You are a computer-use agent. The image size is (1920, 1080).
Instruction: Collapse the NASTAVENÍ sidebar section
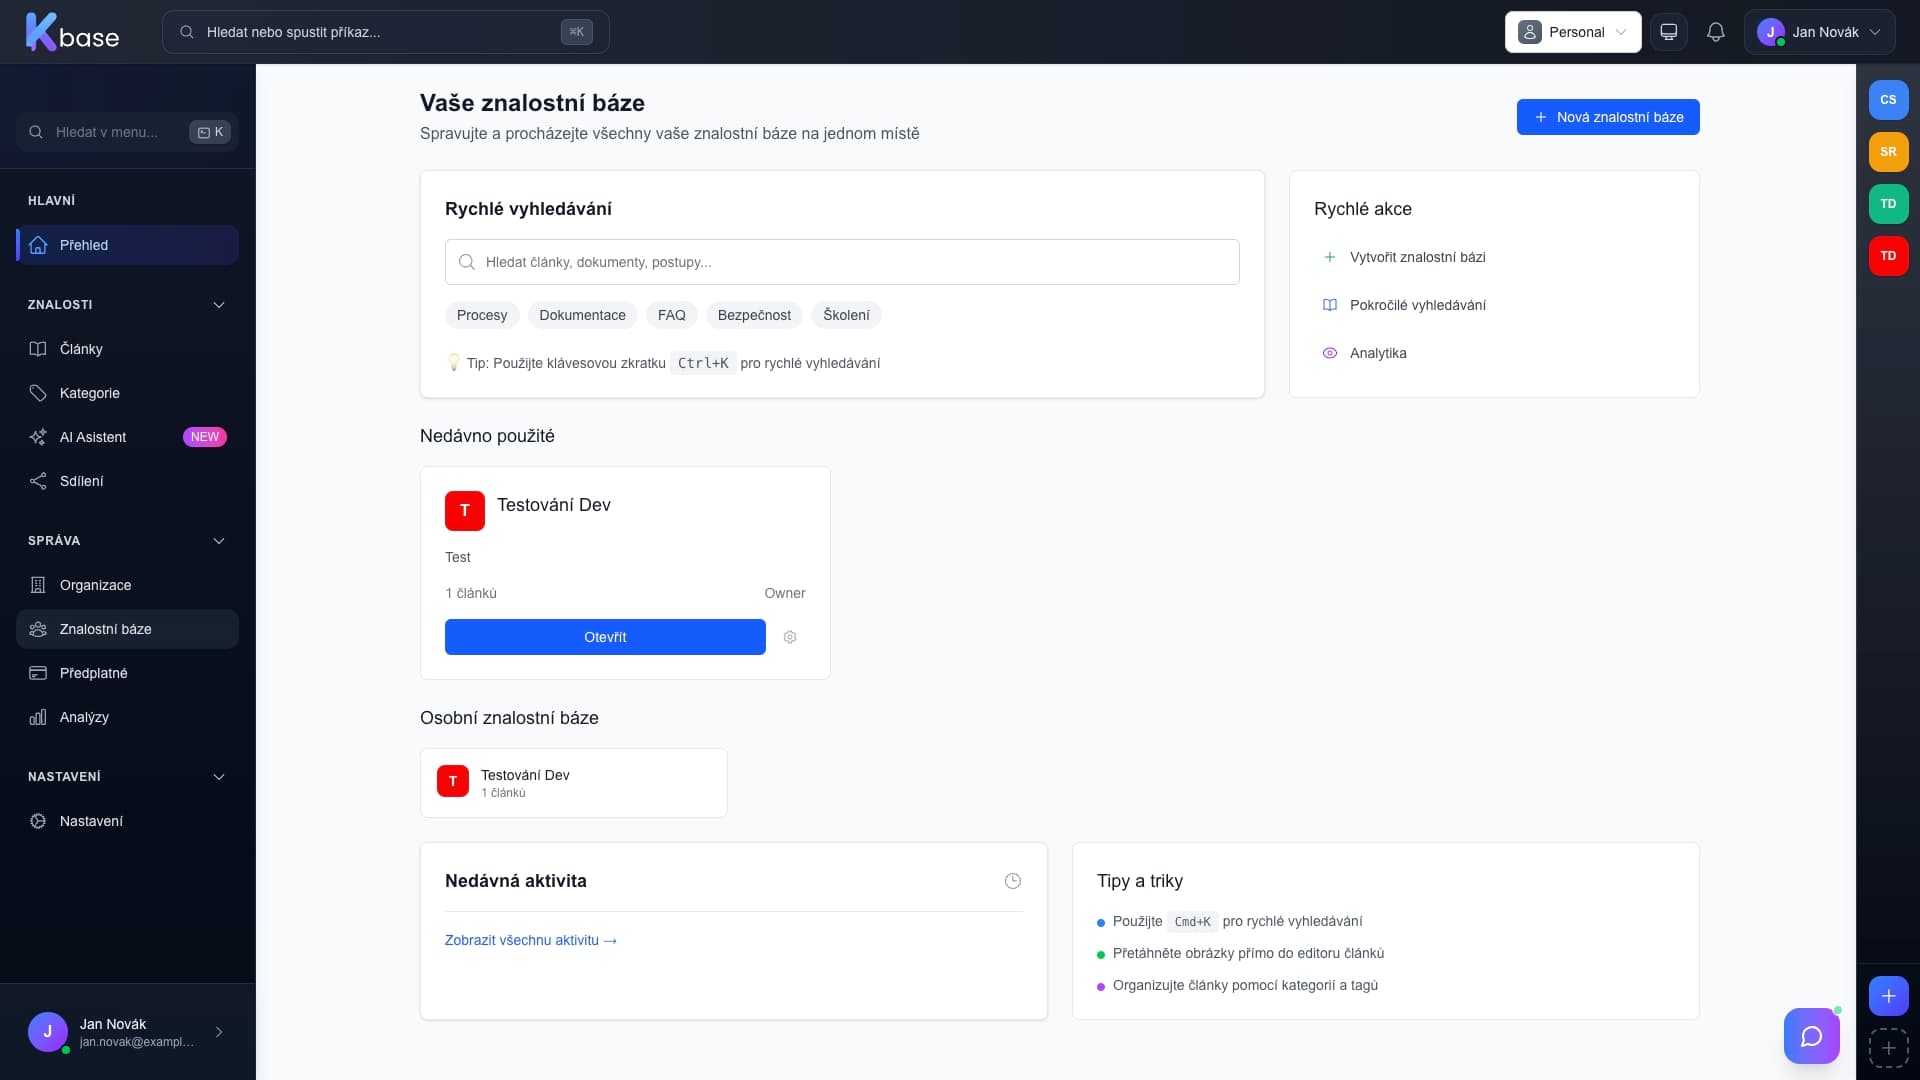(219, 777)
